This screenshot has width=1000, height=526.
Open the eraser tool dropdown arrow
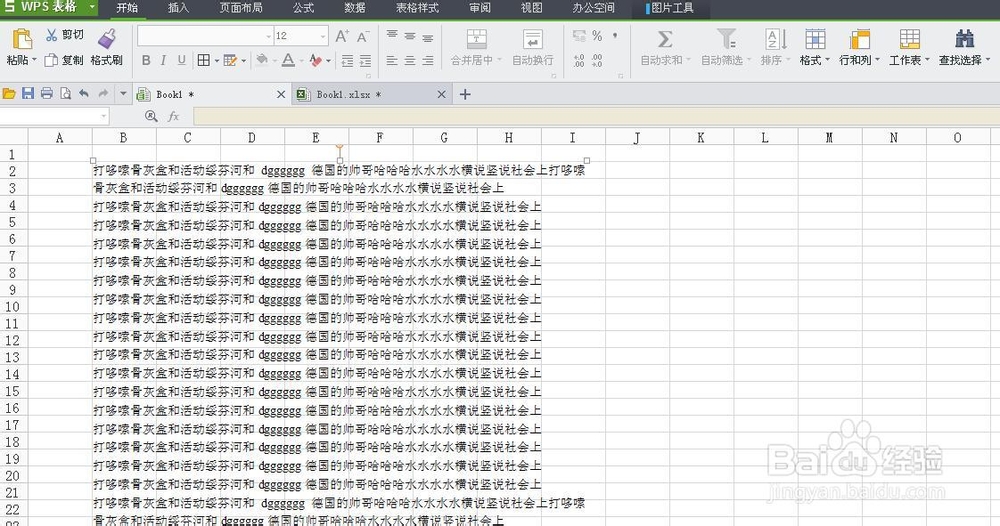coord(328,61)
